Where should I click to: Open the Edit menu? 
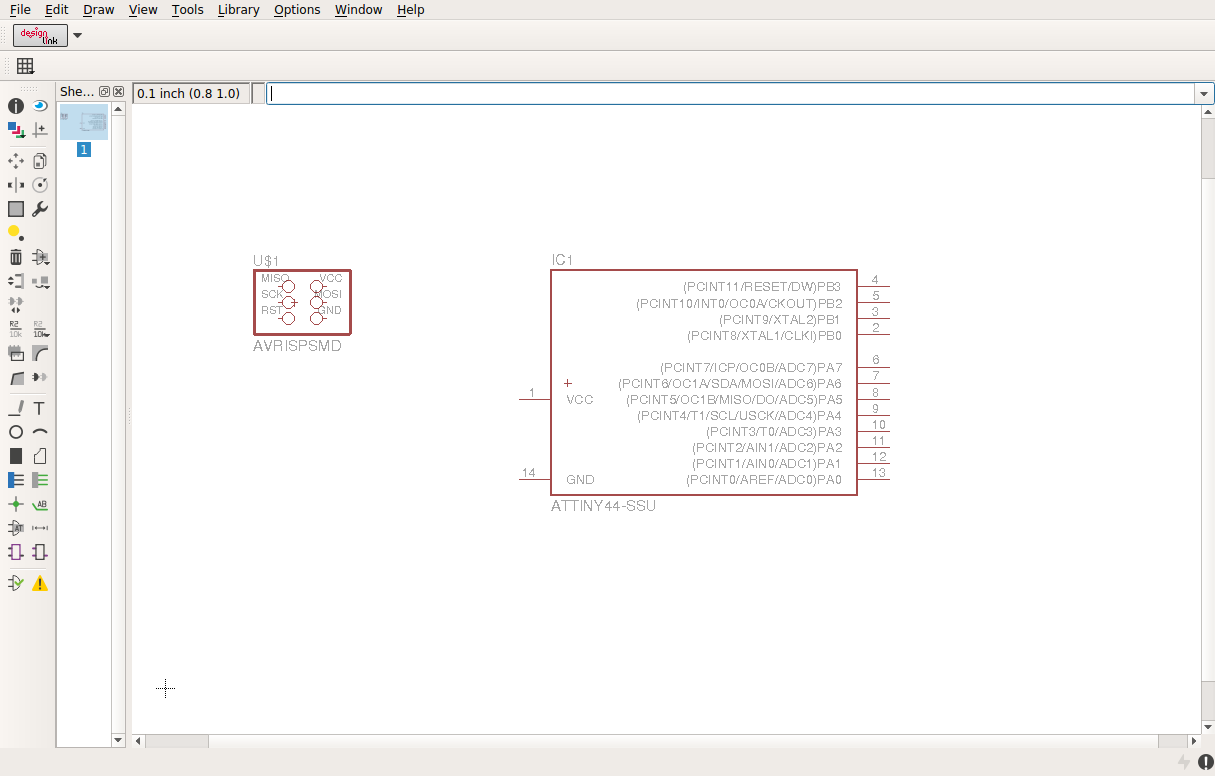click(56, 9)
